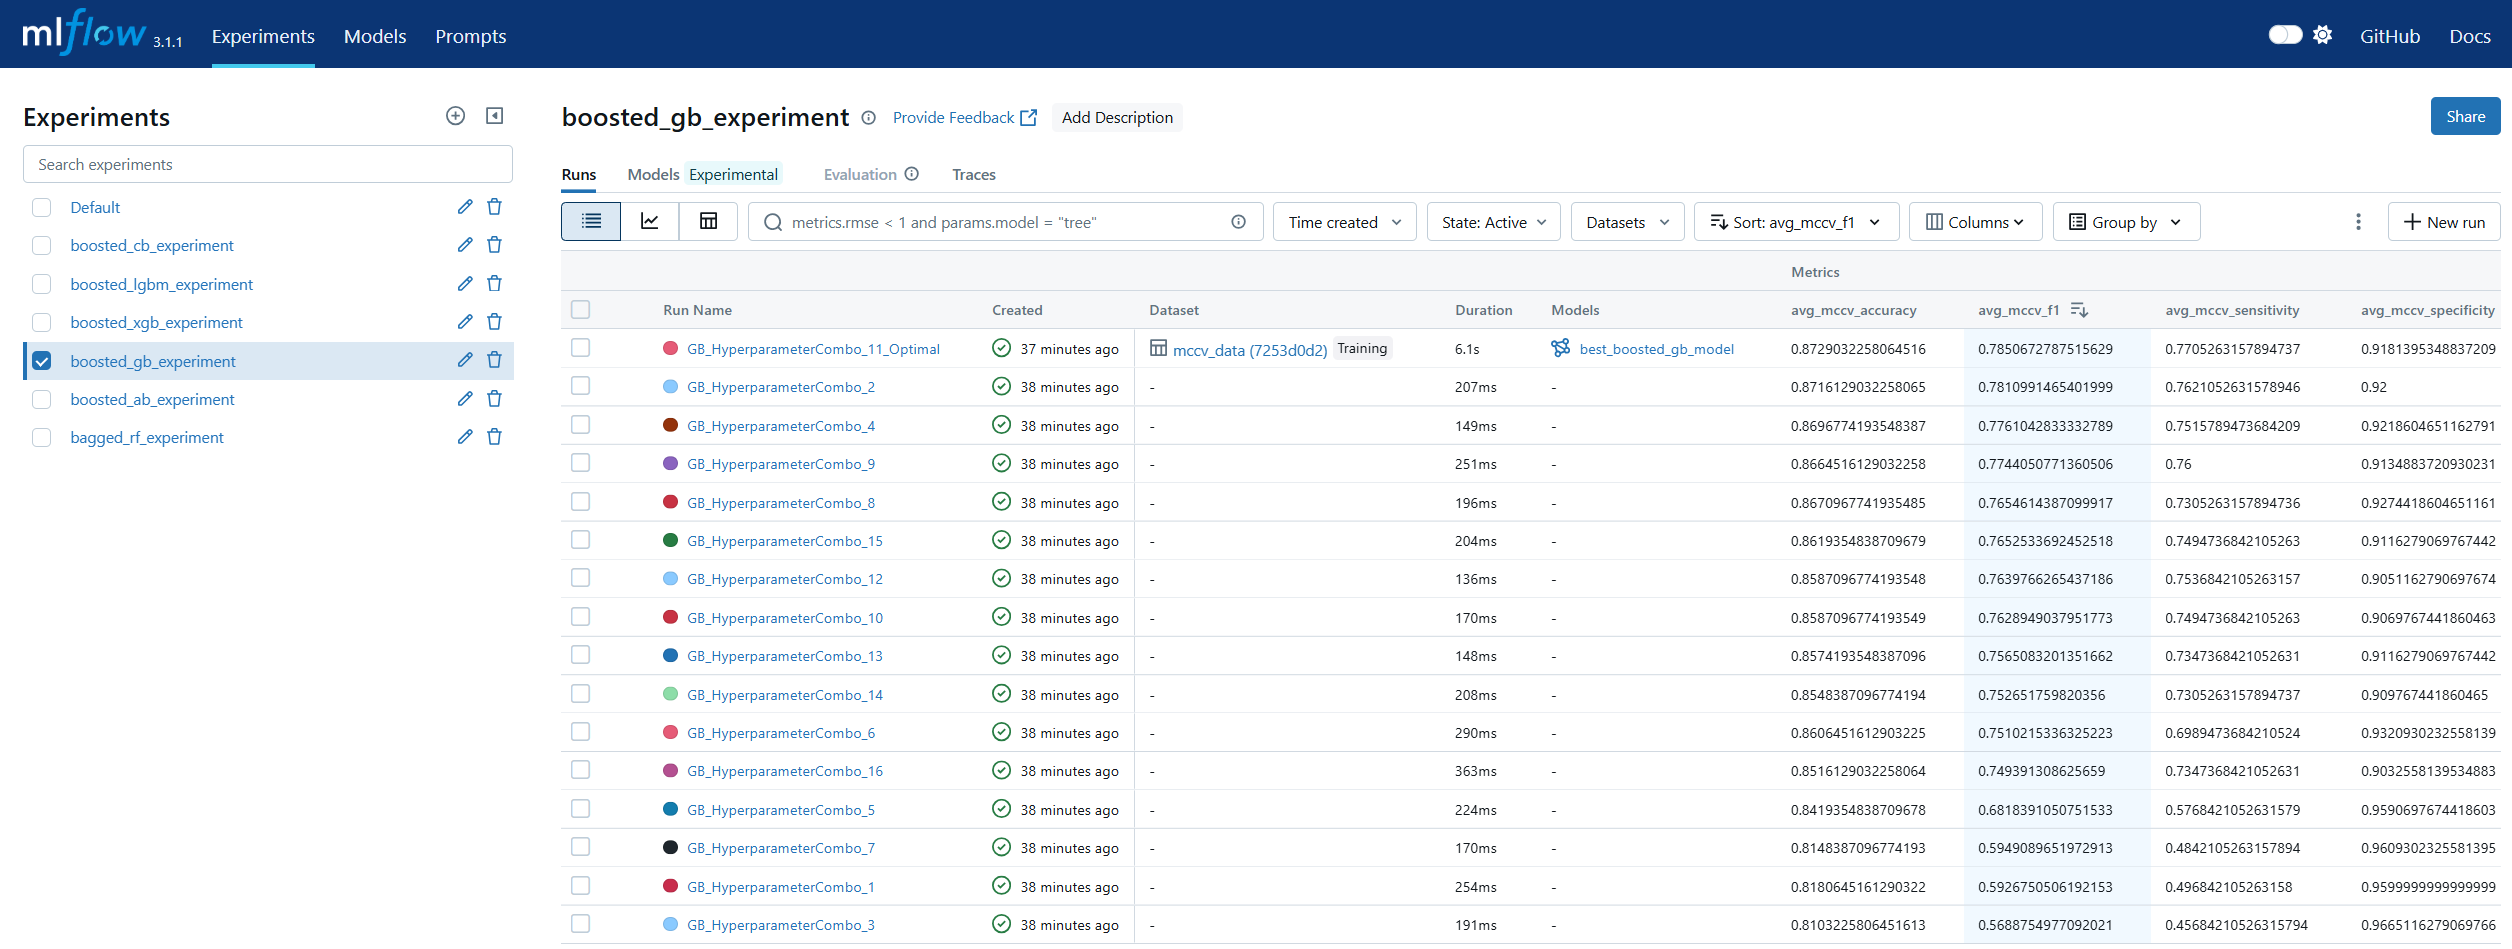
Task: Rename boosted_xgb_experiment with pencil icon
Action: pyautogui.click(x=465, y=322)
